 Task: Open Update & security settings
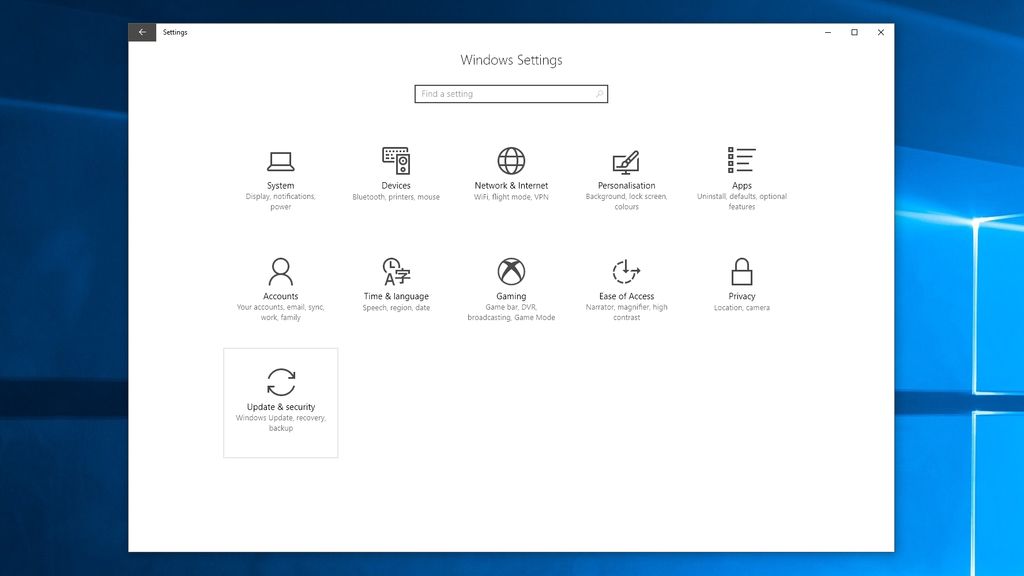pos(281,393)
